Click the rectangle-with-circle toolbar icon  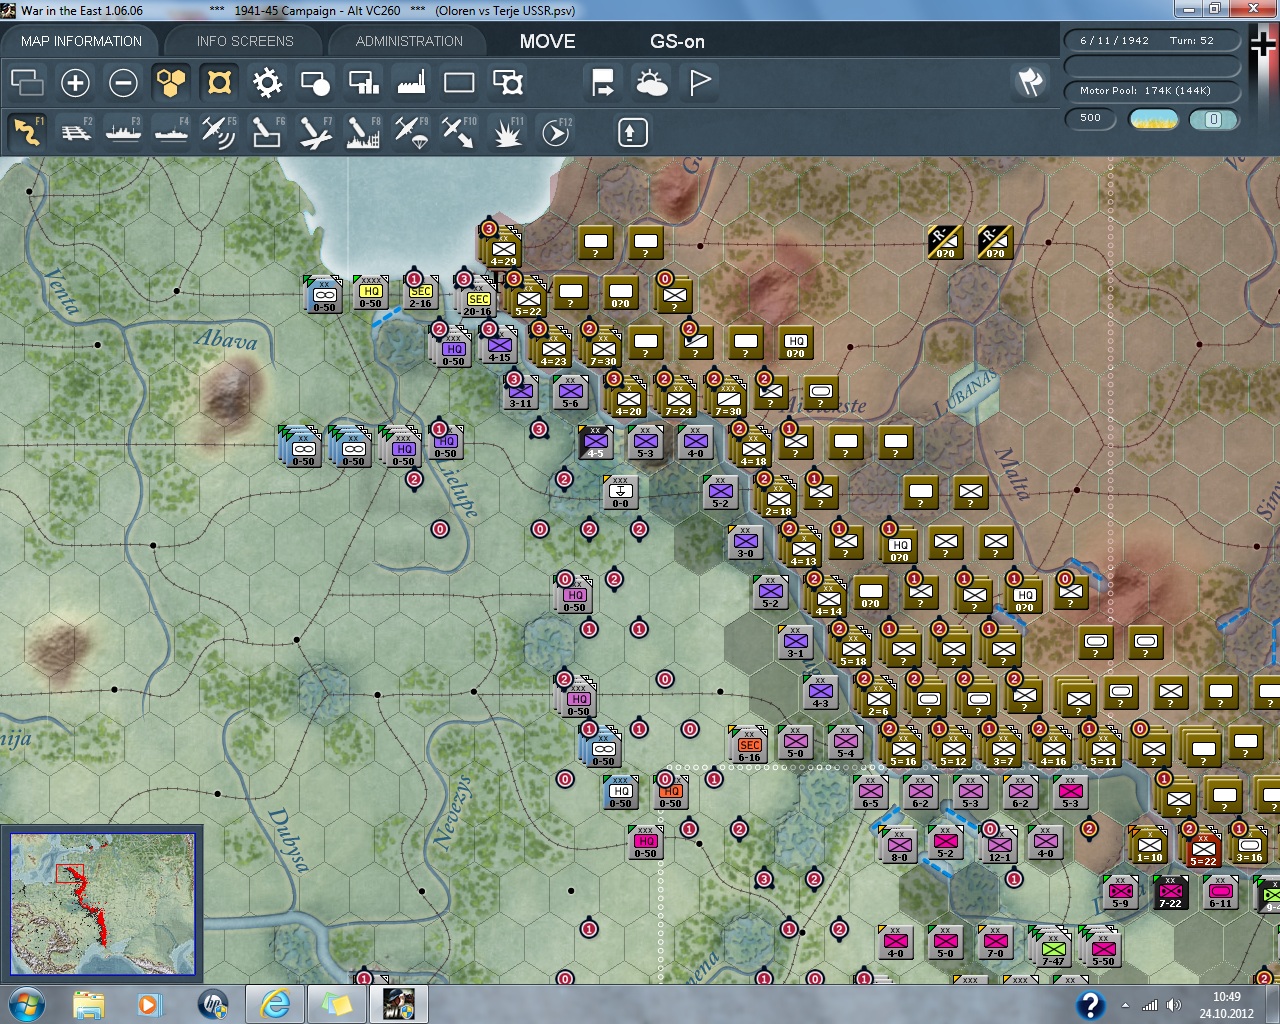point(315,82)
